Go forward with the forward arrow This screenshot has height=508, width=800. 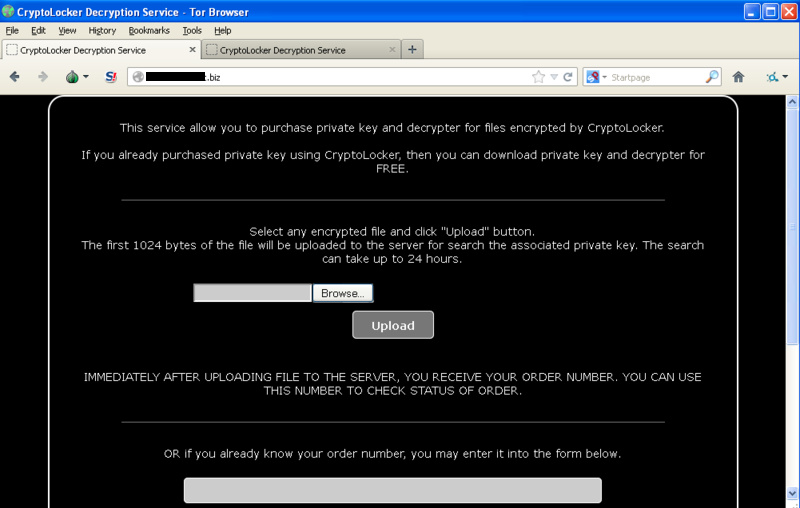43,77
